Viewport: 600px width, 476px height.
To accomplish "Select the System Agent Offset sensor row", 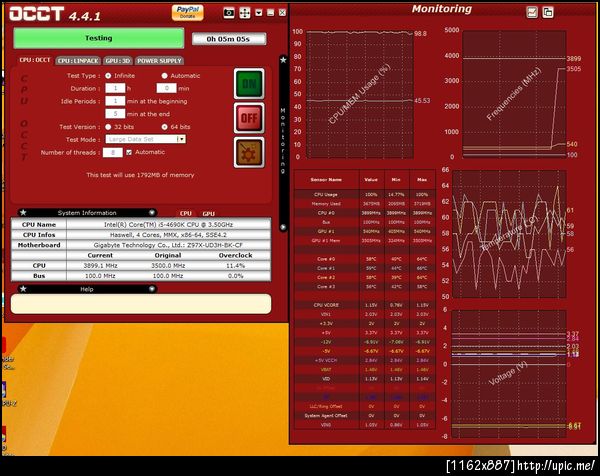I will (x=365, y=416).
